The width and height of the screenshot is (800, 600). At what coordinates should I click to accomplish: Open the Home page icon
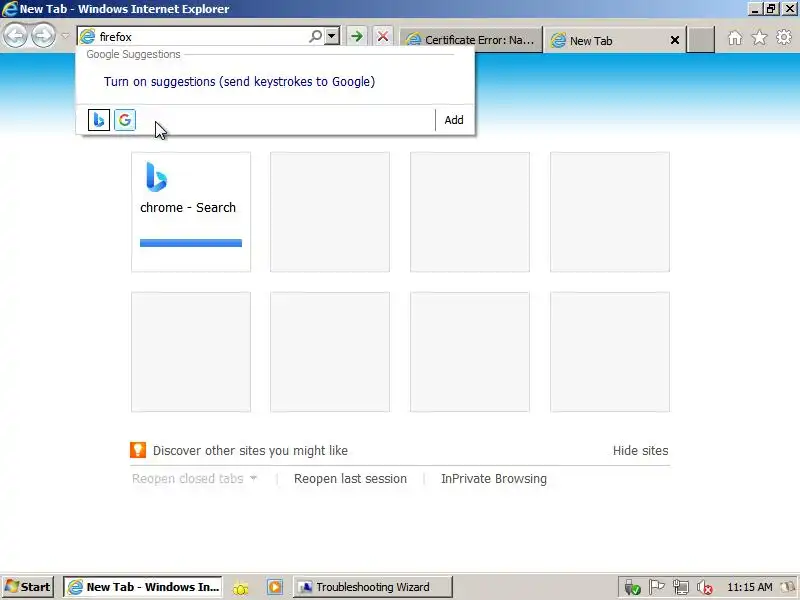pyautogui.click(x=735, y=38)
